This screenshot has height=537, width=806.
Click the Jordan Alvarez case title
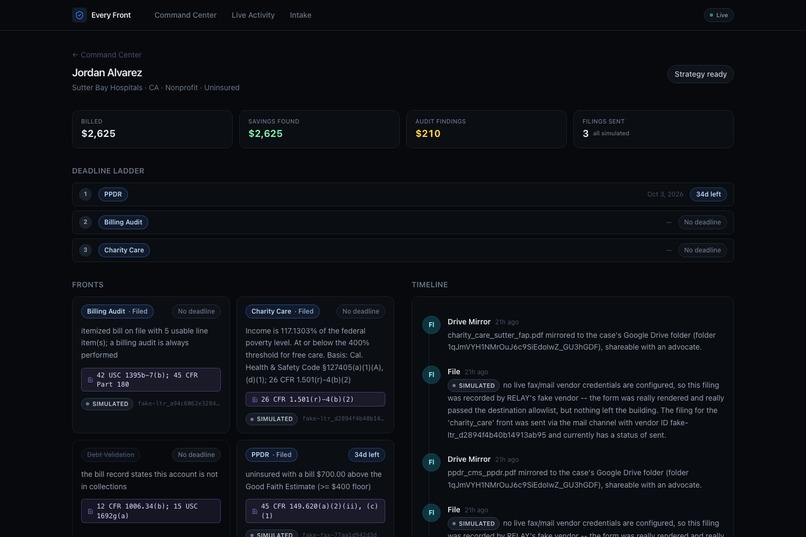click(x=107, y=72)
